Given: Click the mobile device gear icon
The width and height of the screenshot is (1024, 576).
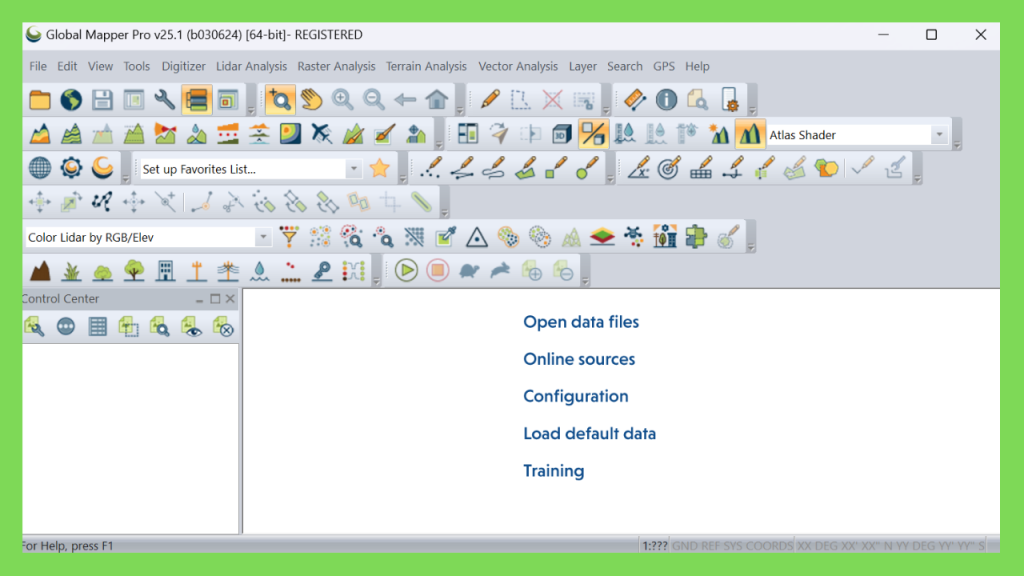Looking at the screenshot, I should 729,100.
